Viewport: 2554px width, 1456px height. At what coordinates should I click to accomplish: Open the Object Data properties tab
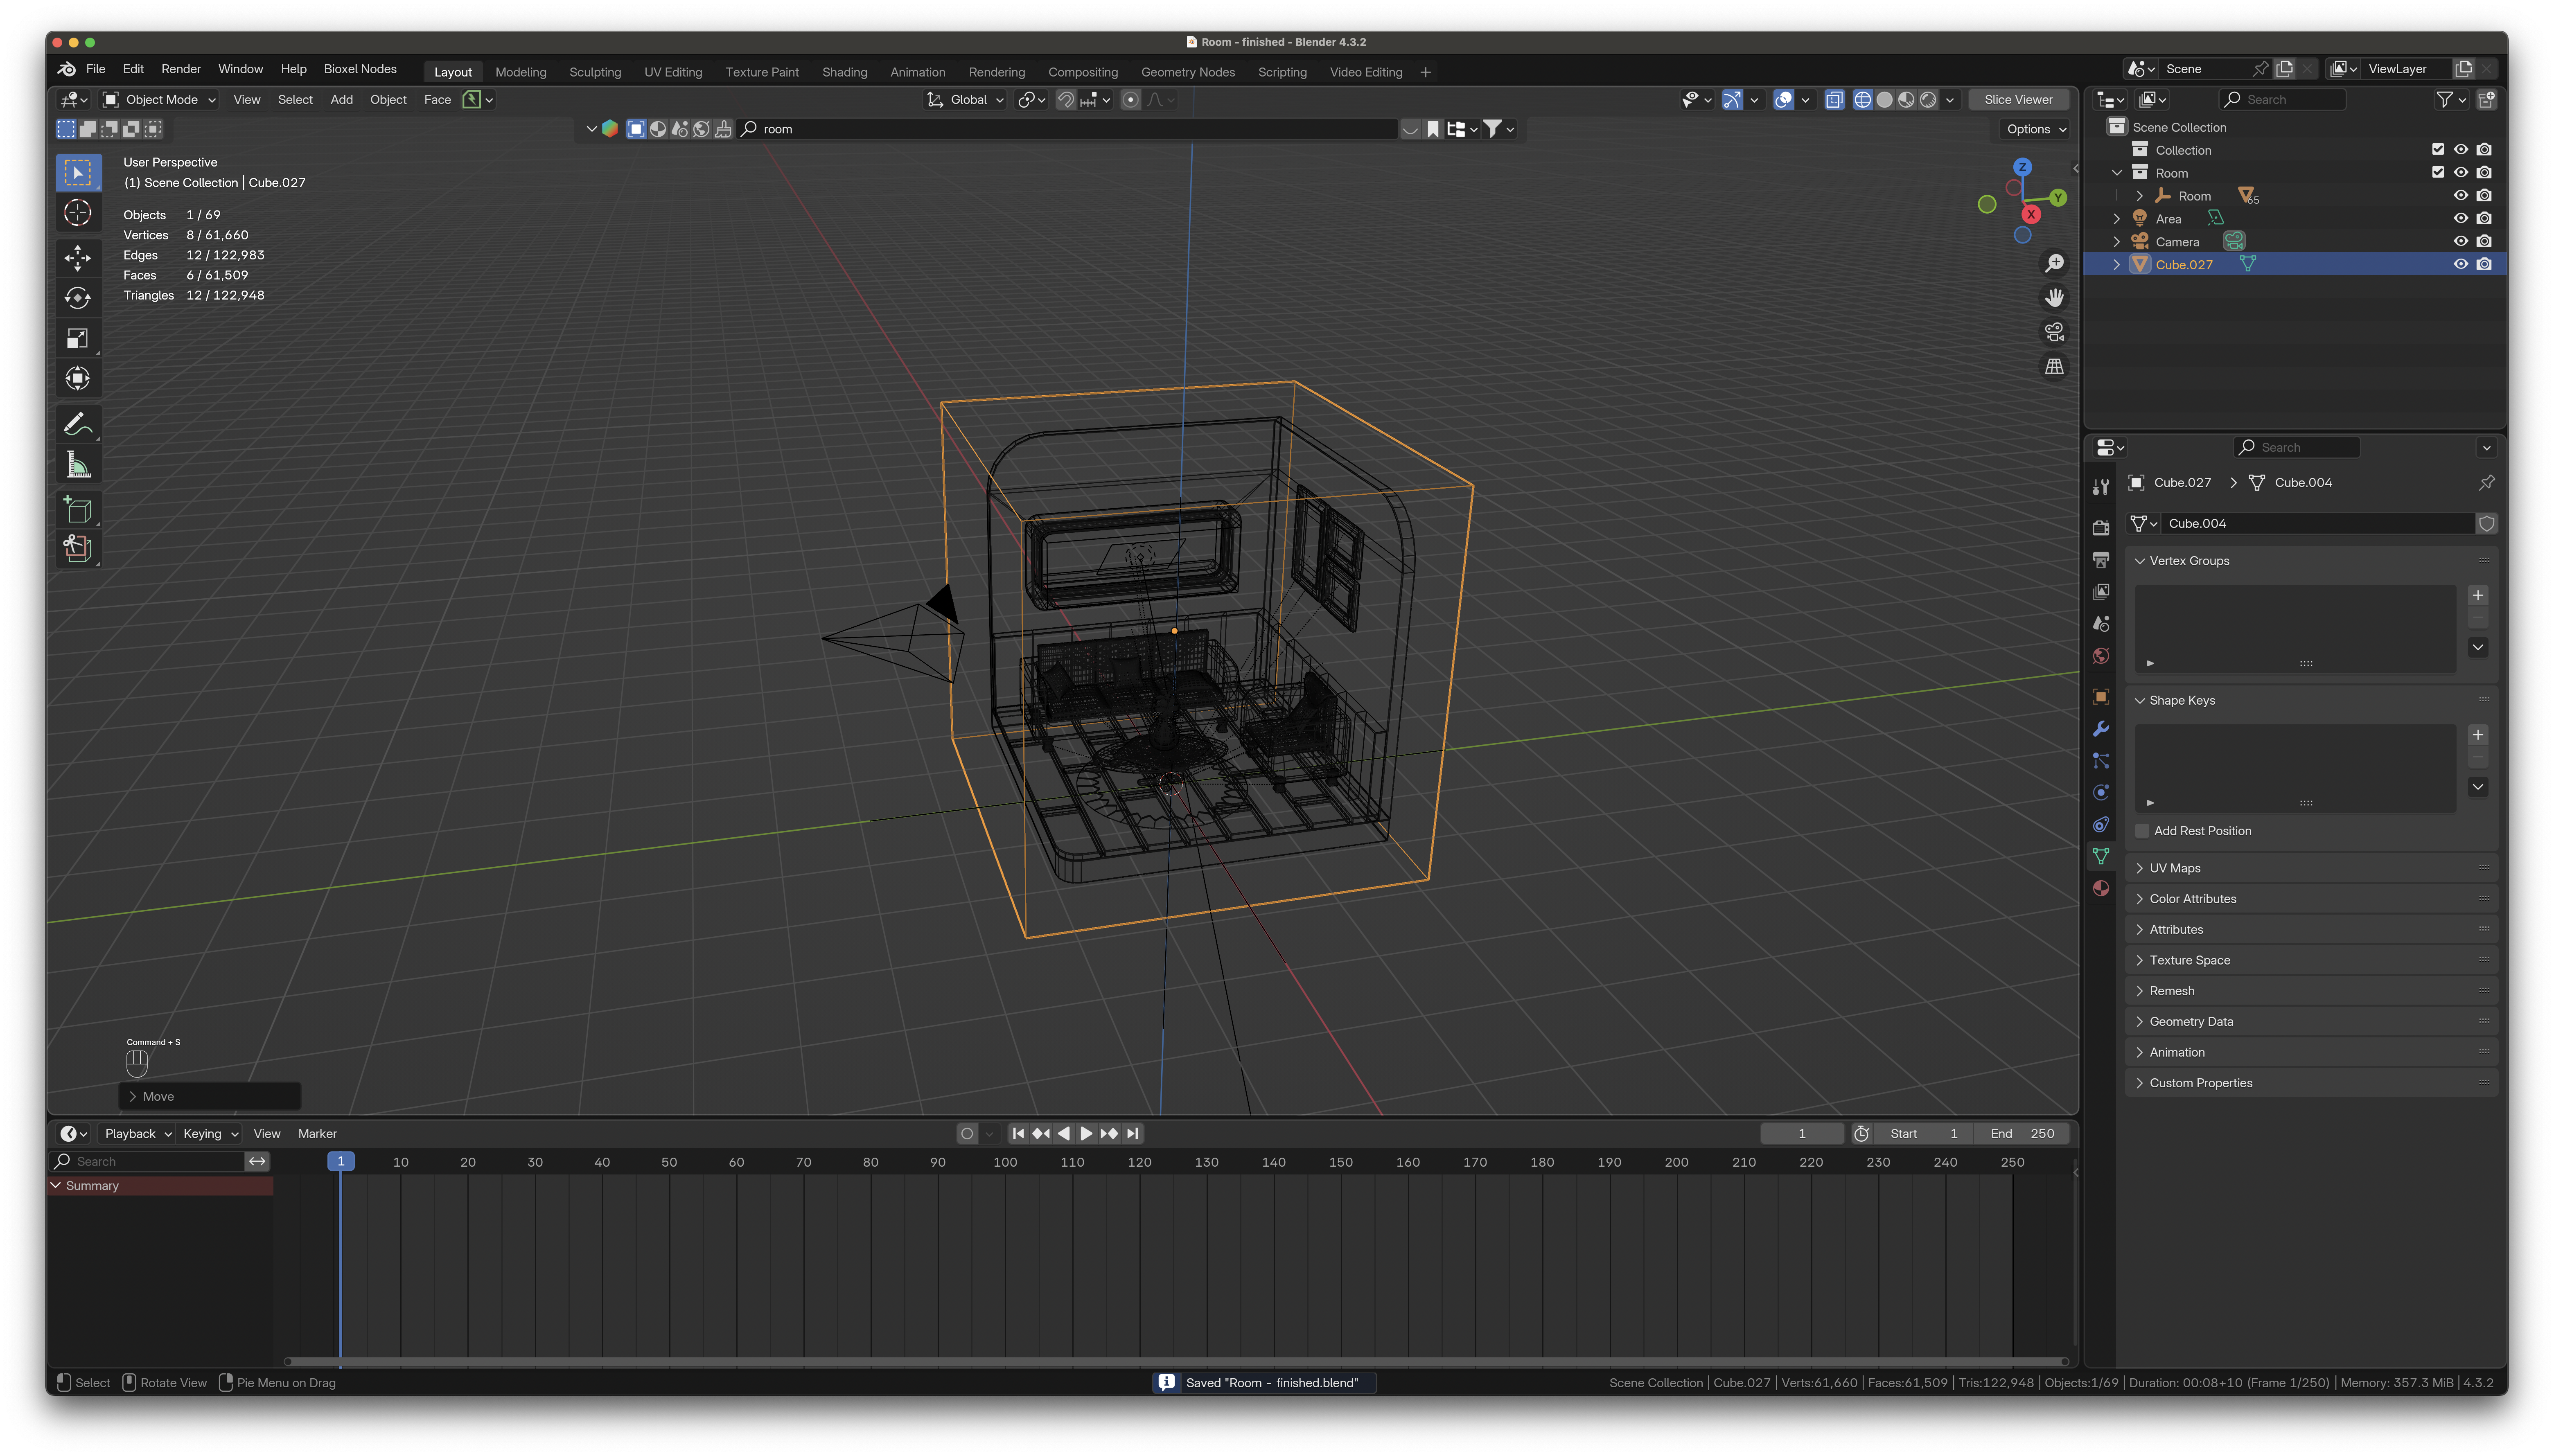pyautogui.click(x=2101, y=856)
